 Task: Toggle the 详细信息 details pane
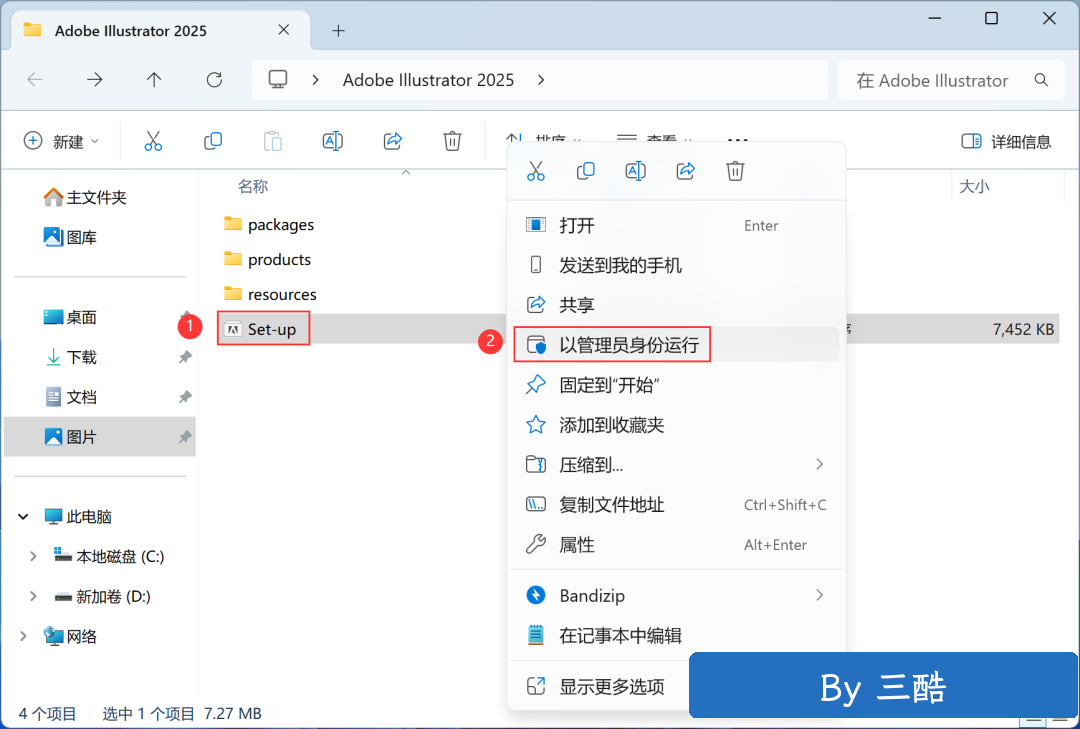point(1006,141)
